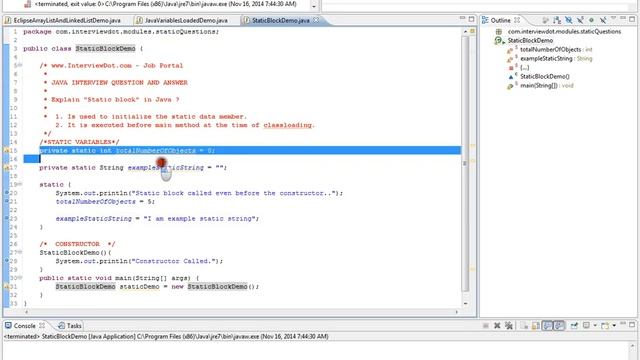Click the editor vertical scrollbar thumb

pos(465,163)
